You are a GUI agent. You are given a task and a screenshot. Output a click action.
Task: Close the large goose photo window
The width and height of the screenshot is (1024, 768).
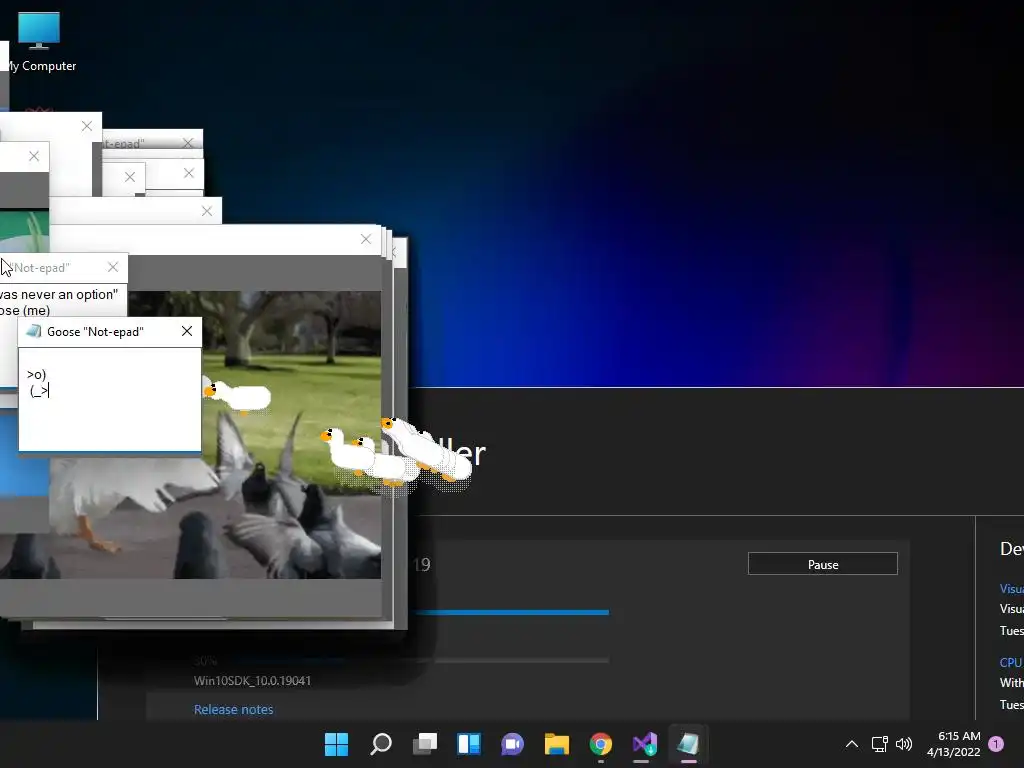pos(366,239)
